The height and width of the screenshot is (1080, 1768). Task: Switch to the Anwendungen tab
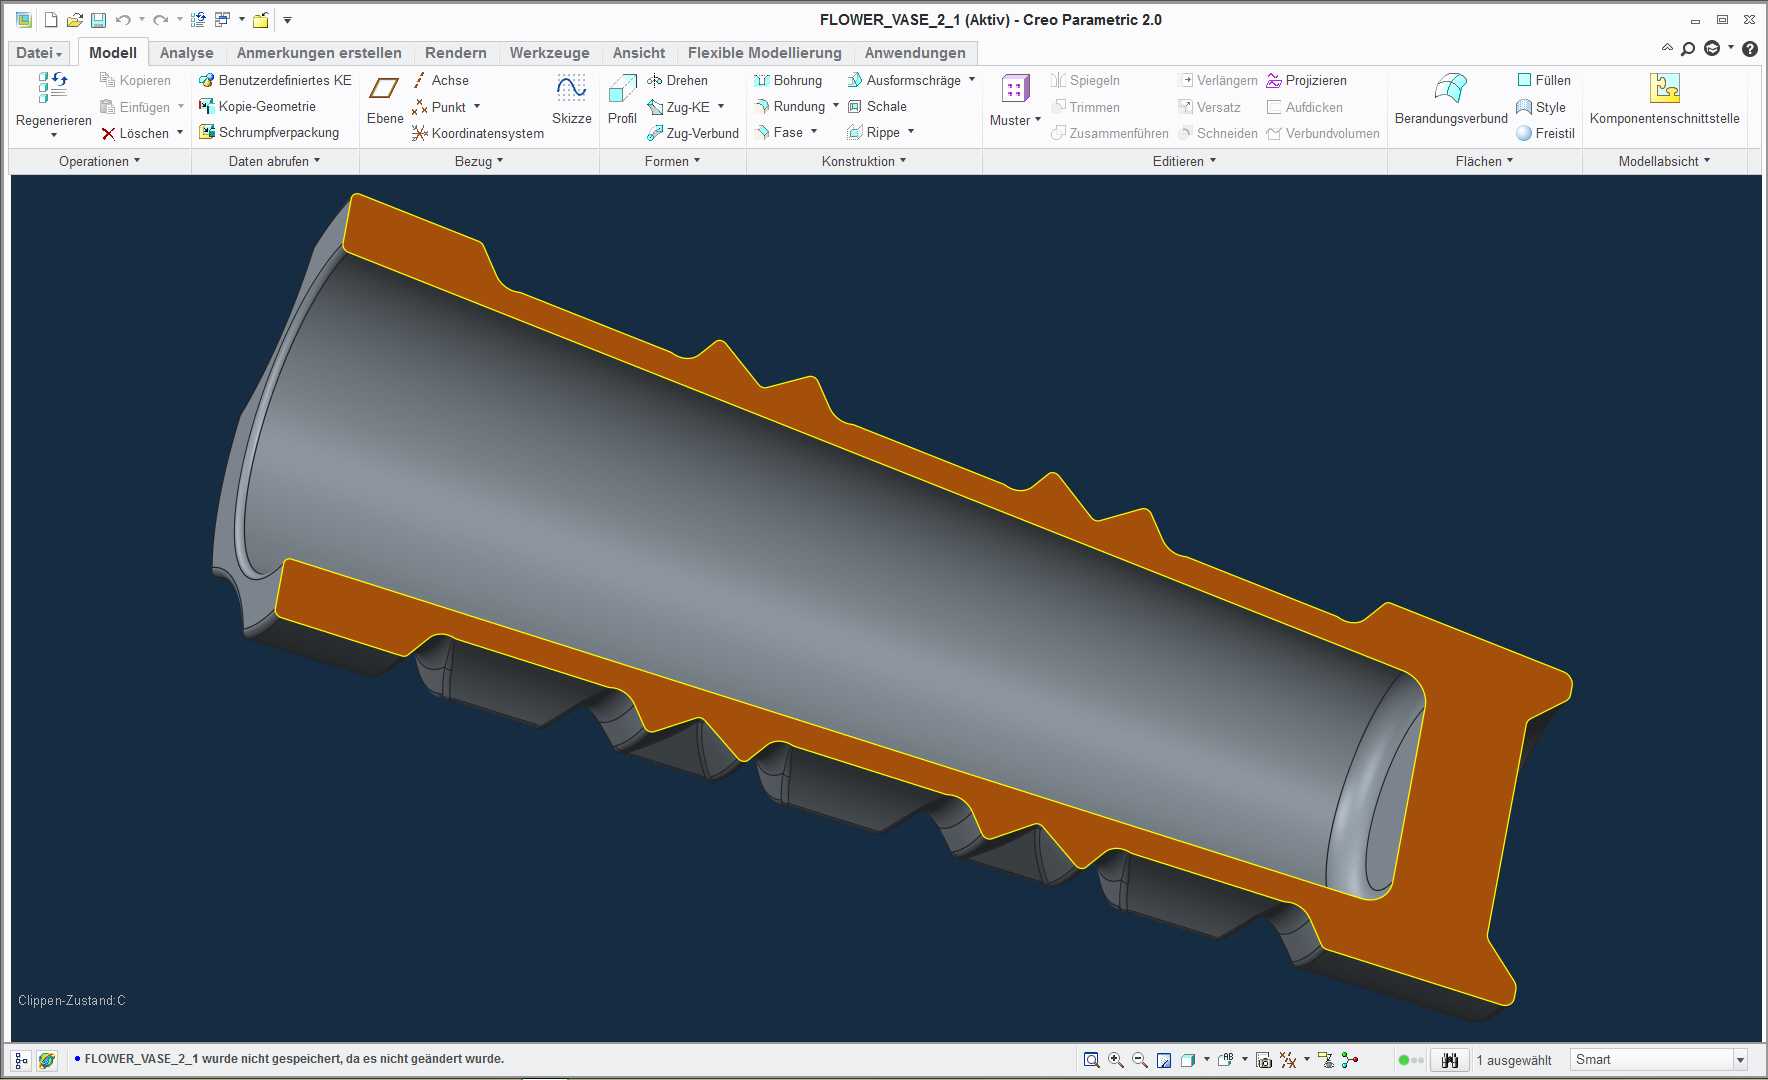point(915,53)
